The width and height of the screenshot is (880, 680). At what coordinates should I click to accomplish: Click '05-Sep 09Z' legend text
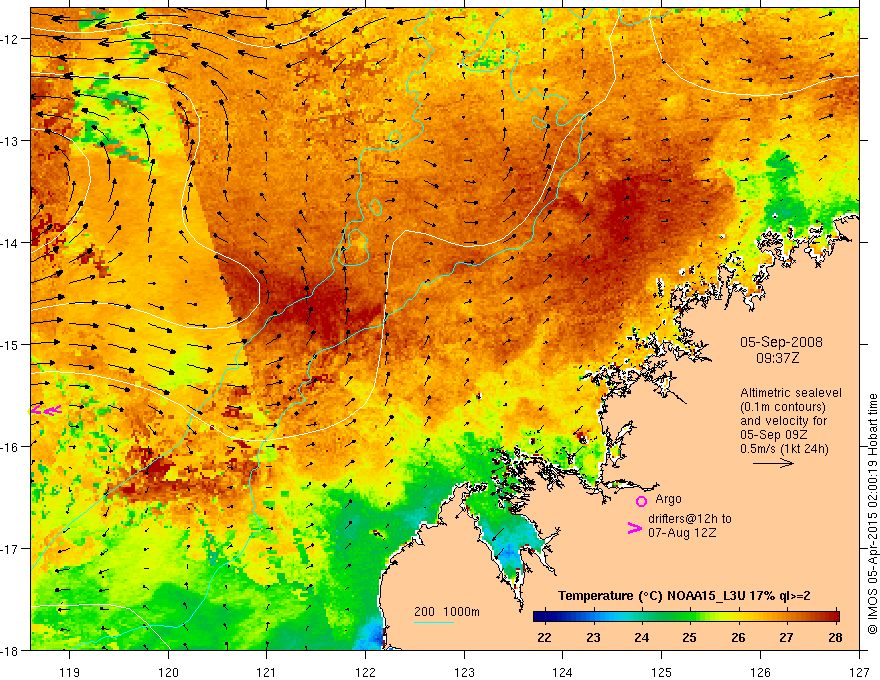(773, 435)
